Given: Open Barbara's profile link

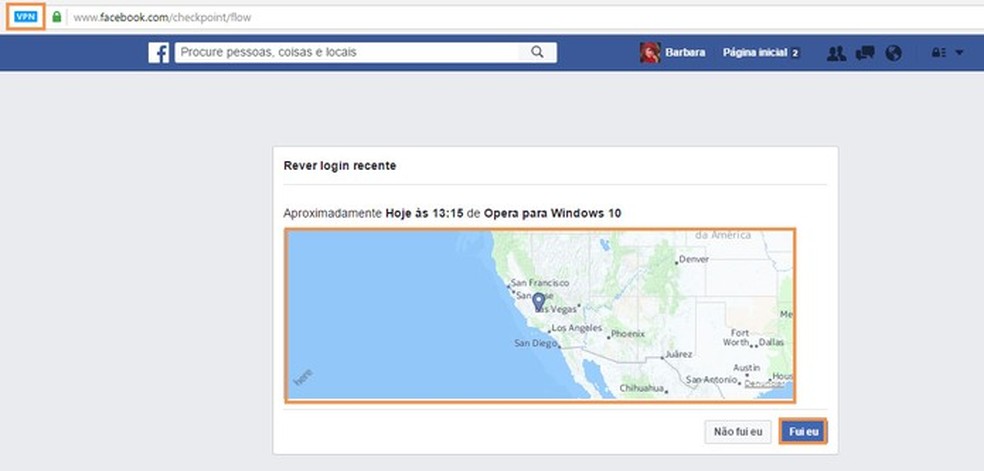Looking at the screenshot, I should (x=685, y=53).
